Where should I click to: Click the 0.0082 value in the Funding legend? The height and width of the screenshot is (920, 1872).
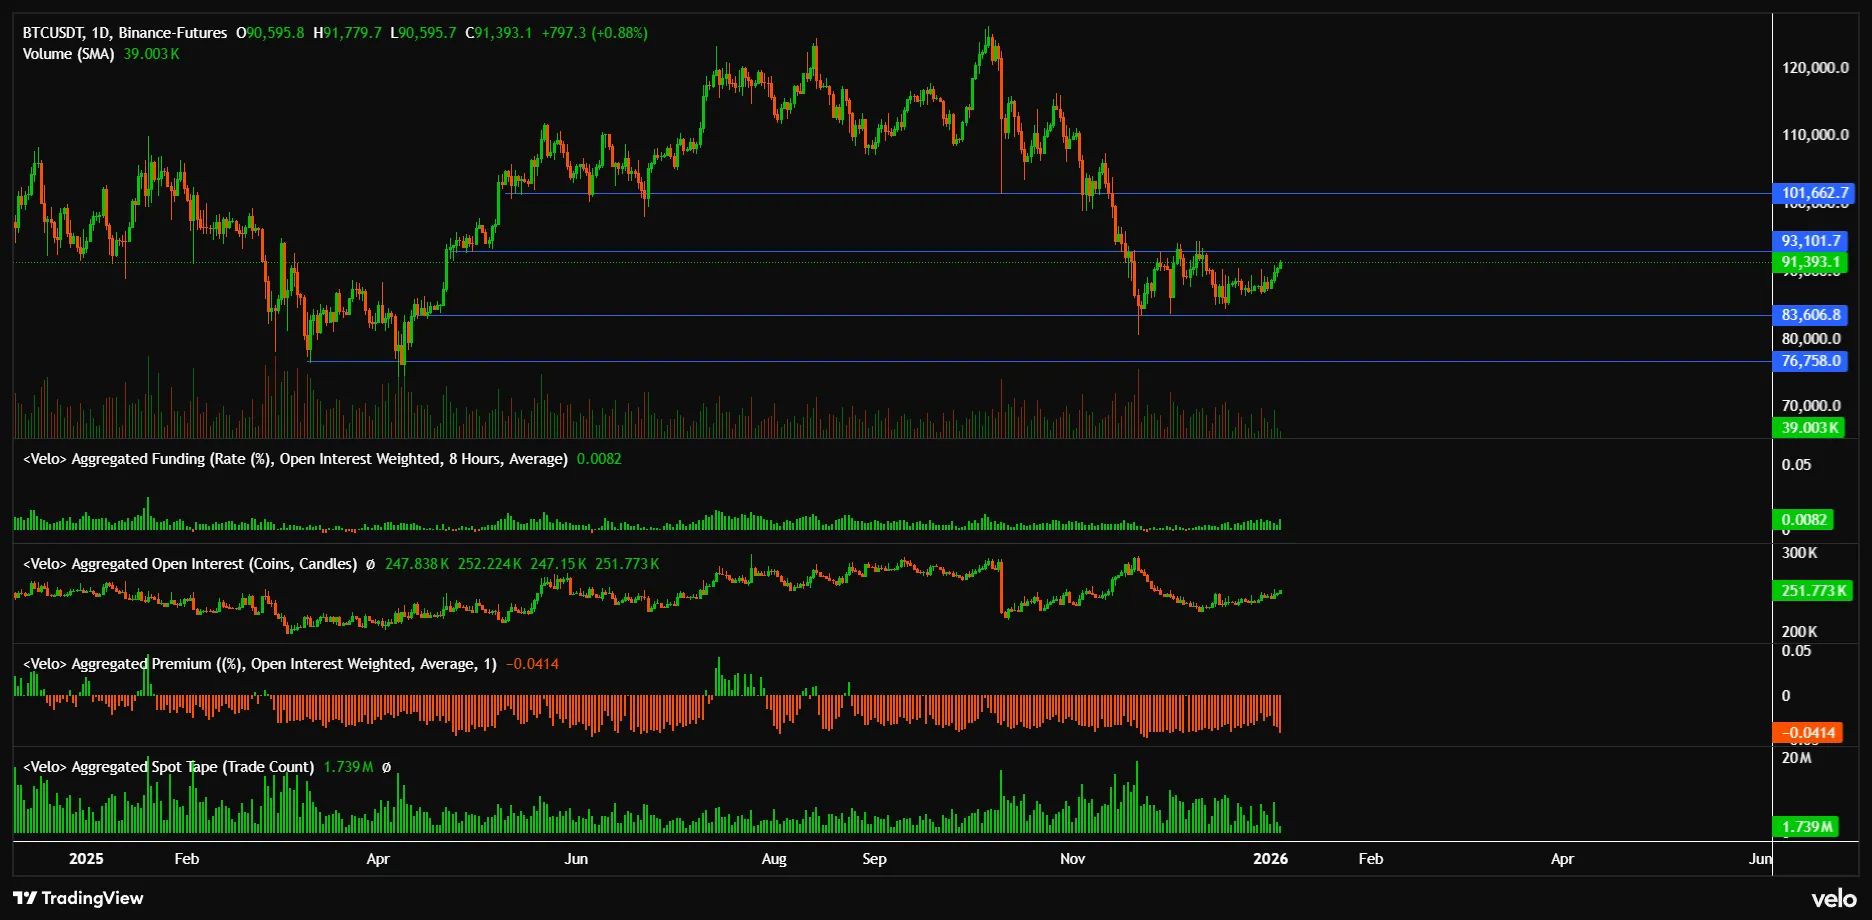(x=599, y=459)
